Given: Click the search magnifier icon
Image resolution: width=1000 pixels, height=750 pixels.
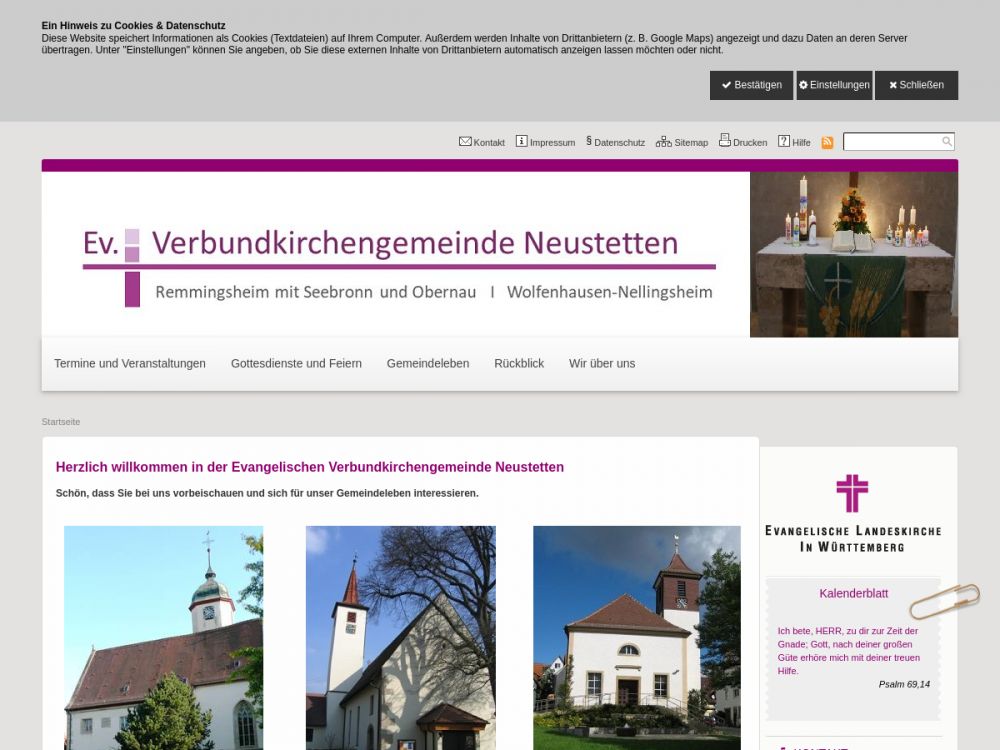Looking at the screenshot, I should [947, 142].
